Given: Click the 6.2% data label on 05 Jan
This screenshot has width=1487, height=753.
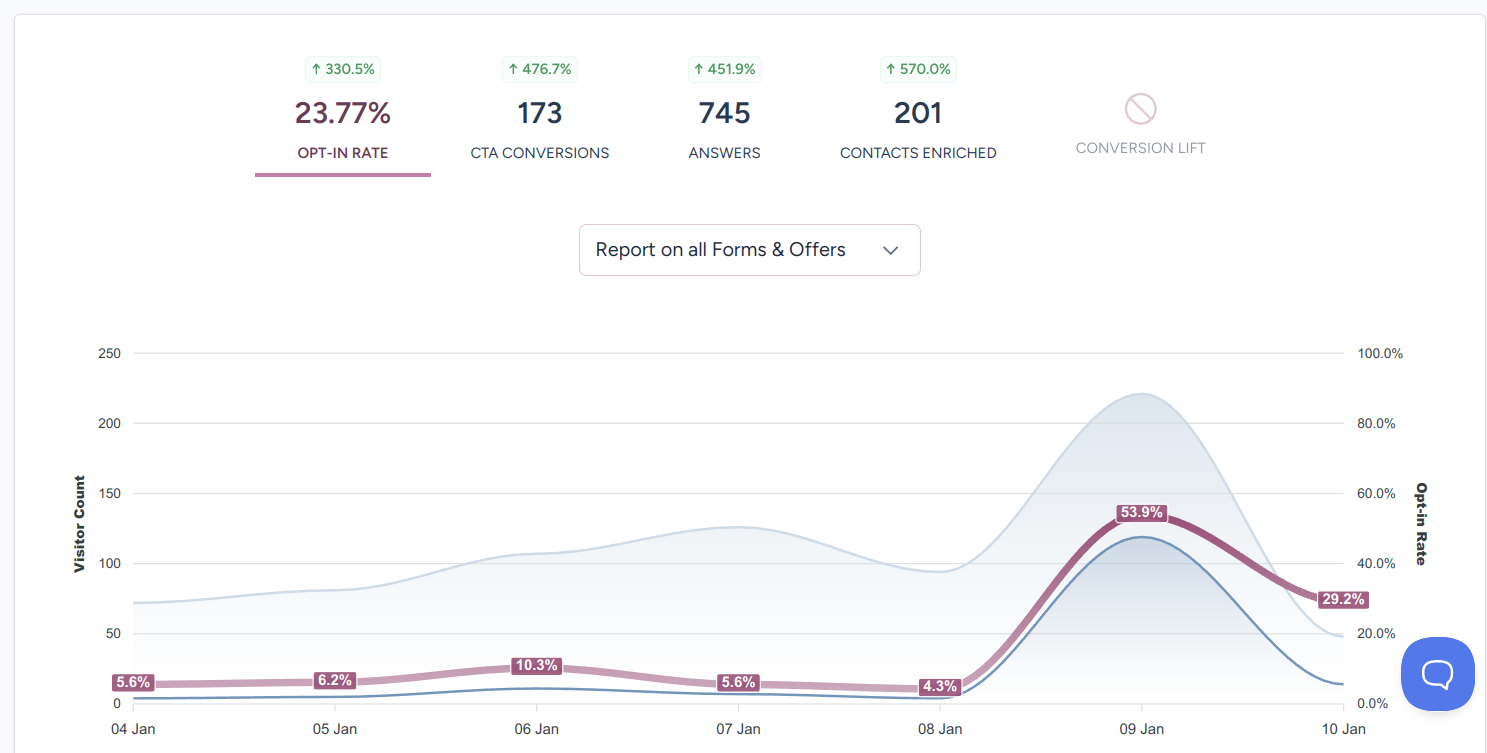Looking at the screenshot, I should [334, 681].
